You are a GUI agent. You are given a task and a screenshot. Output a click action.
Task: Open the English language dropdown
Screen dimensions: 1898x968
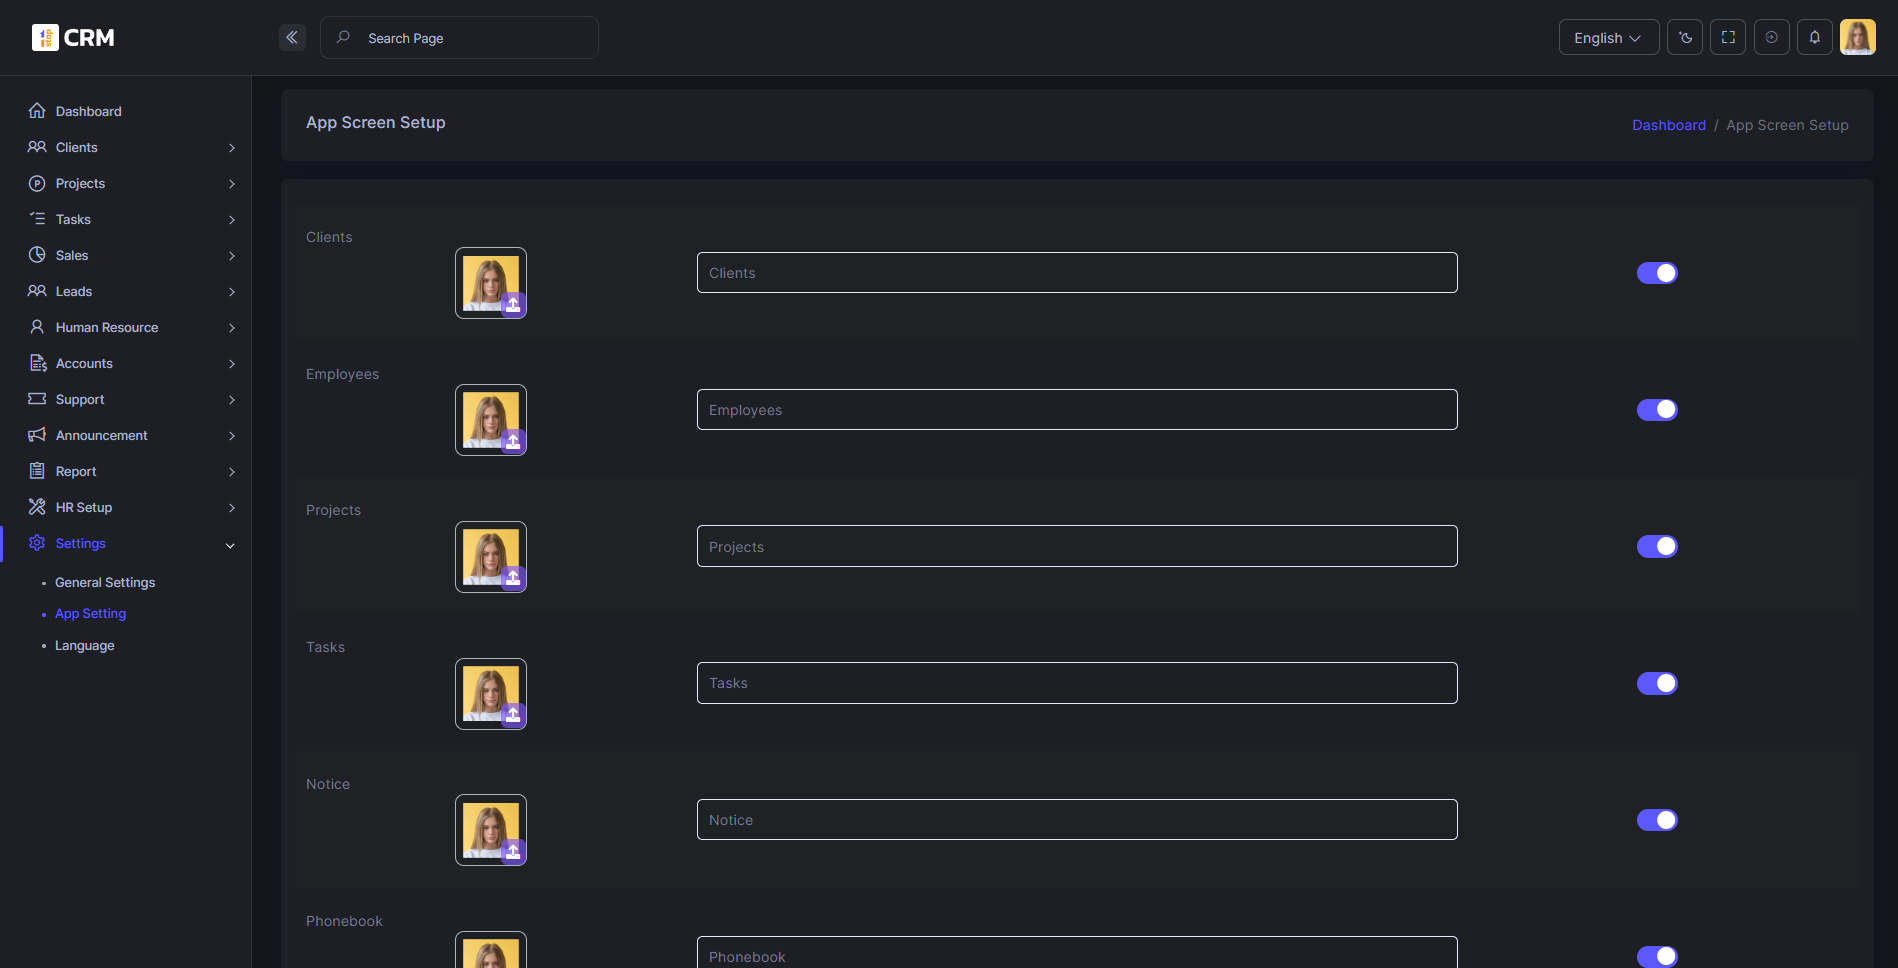[1608, 38]
